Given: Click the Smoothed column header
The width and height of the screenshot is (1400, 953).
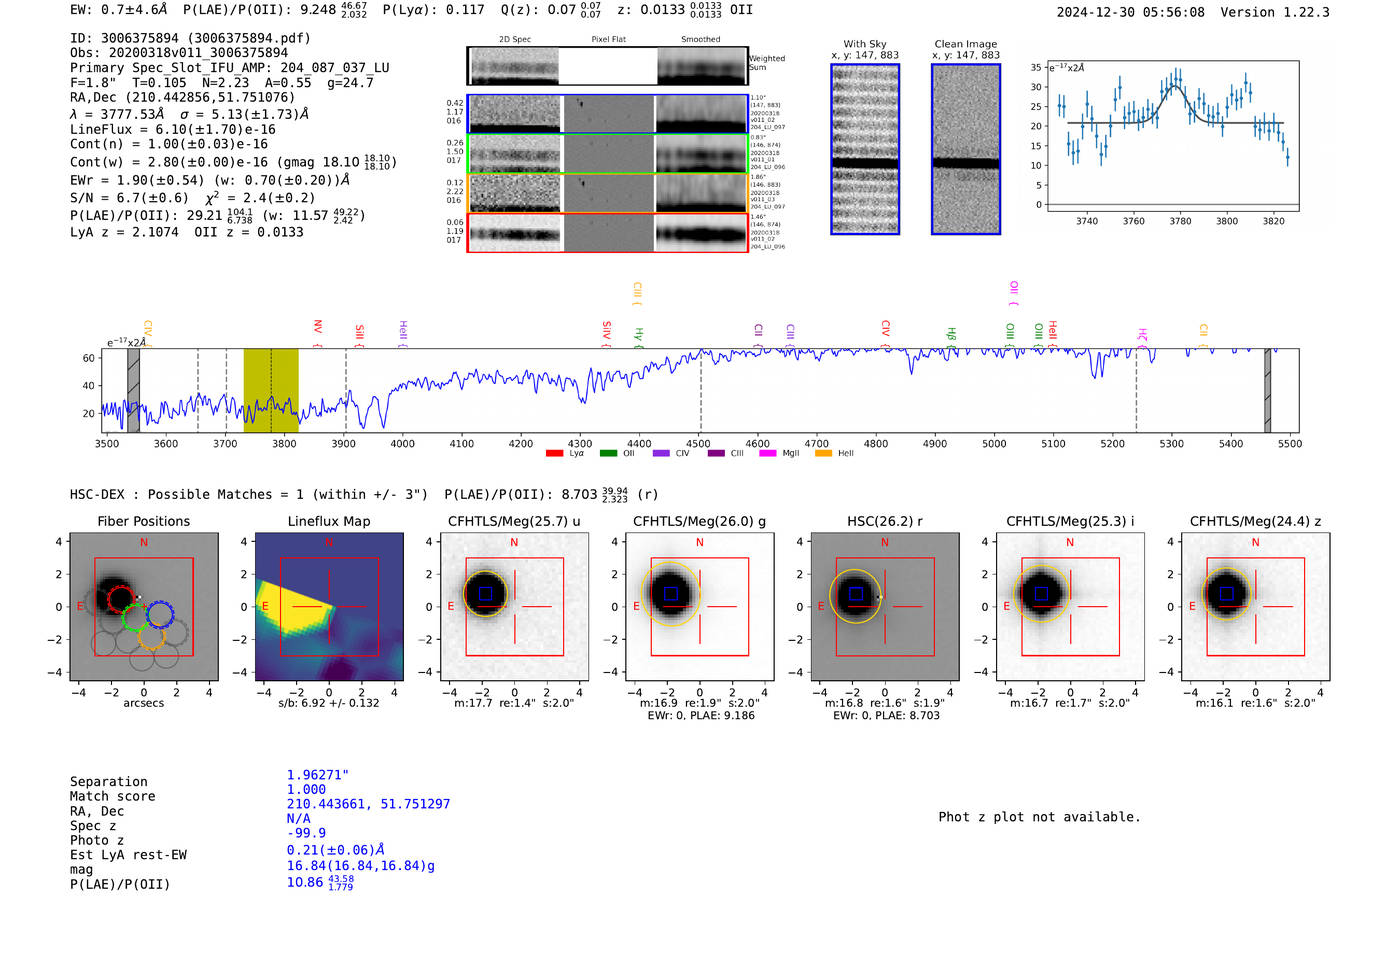Looking at the screenshot, I should coord(700,39).
